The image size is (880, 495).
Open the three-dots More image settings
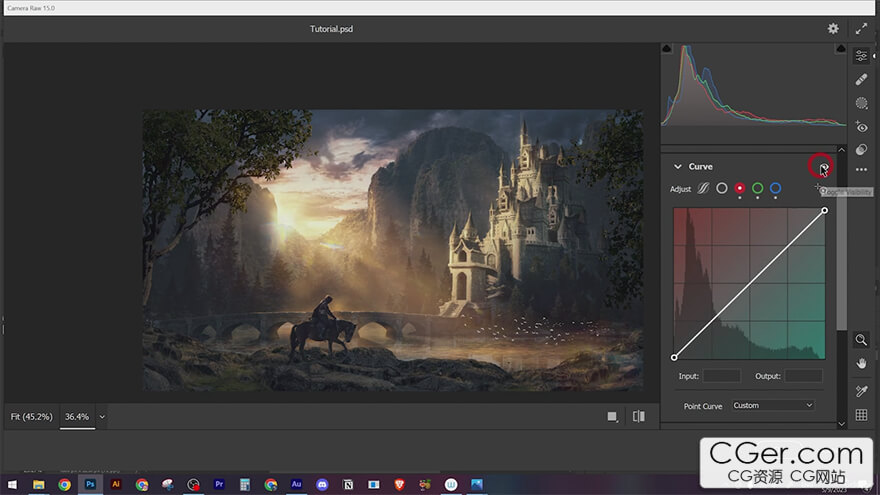pos(861,169)
